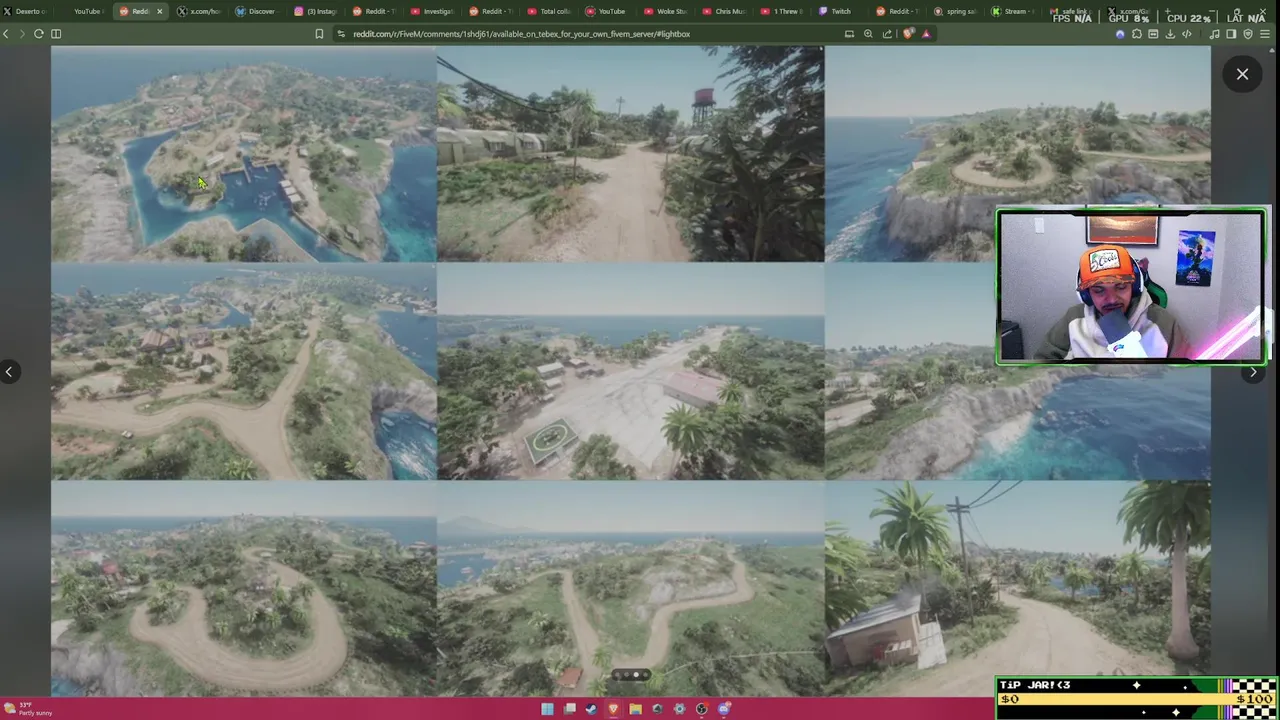Screen dimensions: 1280x720
Task: Open the roadside shack with palm trees image
Action: click(1017, 588)
